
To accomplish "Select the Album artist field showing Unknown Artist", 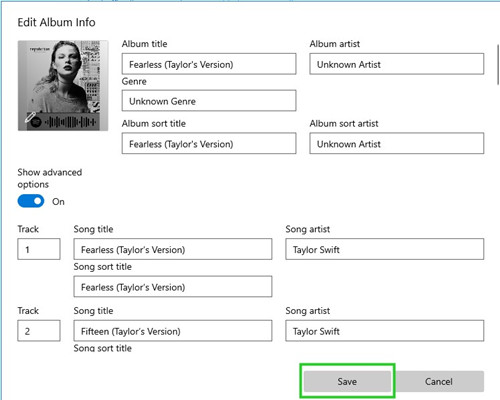I will click(x=397, y=64).
